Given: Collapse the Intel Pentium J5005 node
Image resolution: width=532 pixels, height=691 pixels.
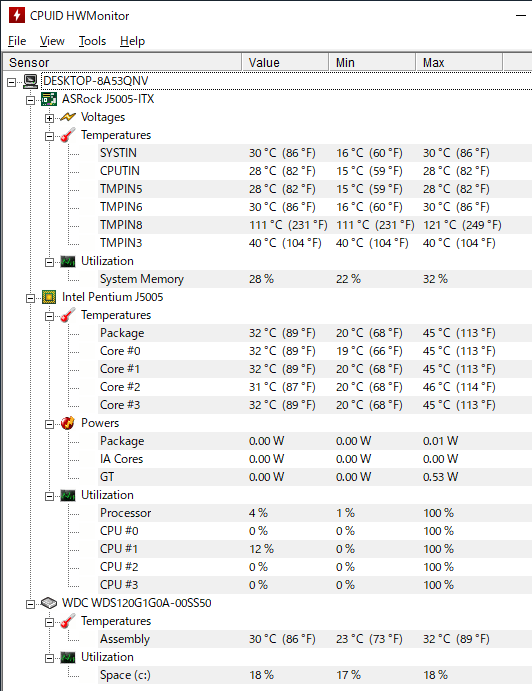Looking at the screenshot, I should 30,298.
